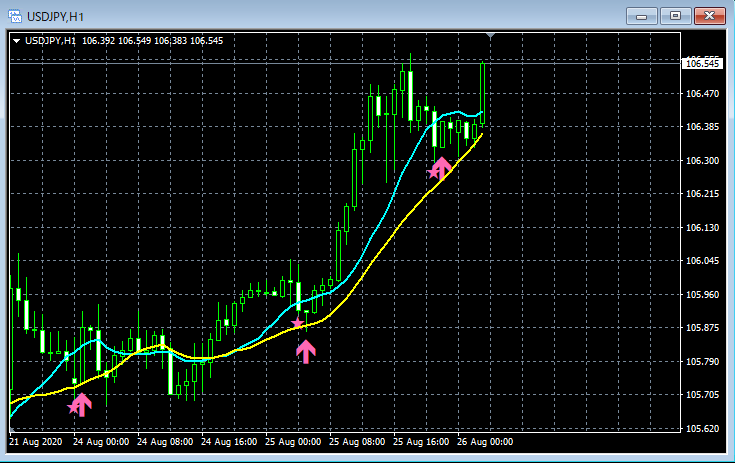Click the 106.130 price scale label
Image resolution: width=735 pixels, height=463 pixels.
[702, 227]
